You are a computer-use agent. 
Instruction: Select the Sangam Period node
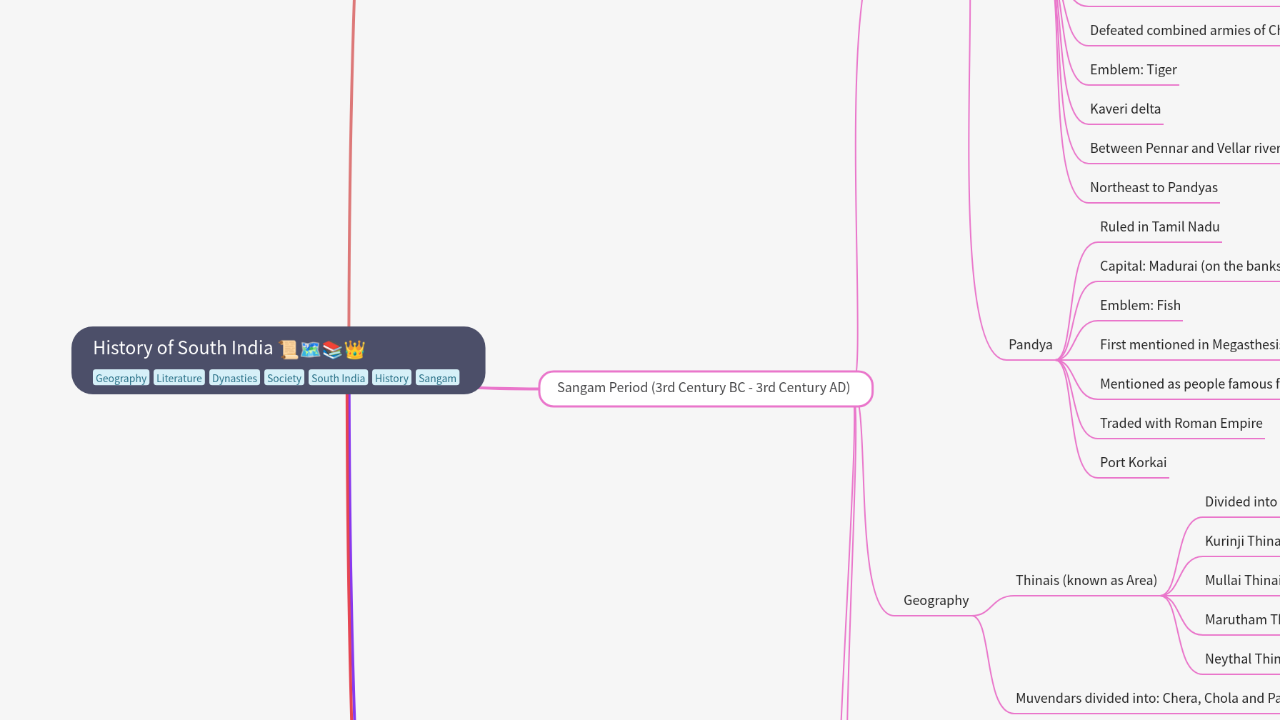[704, 388]
